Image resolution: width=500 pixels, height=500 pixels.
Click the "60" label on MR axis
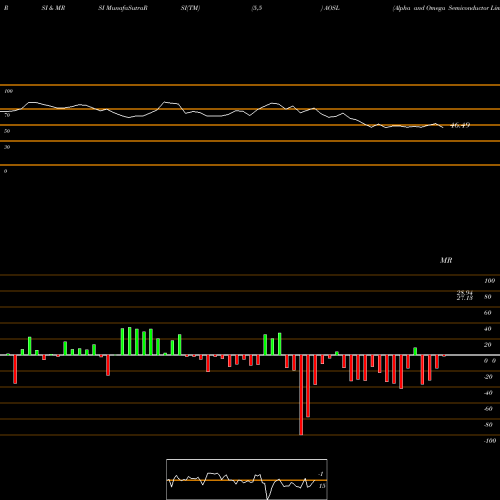(x=488, y=313)
